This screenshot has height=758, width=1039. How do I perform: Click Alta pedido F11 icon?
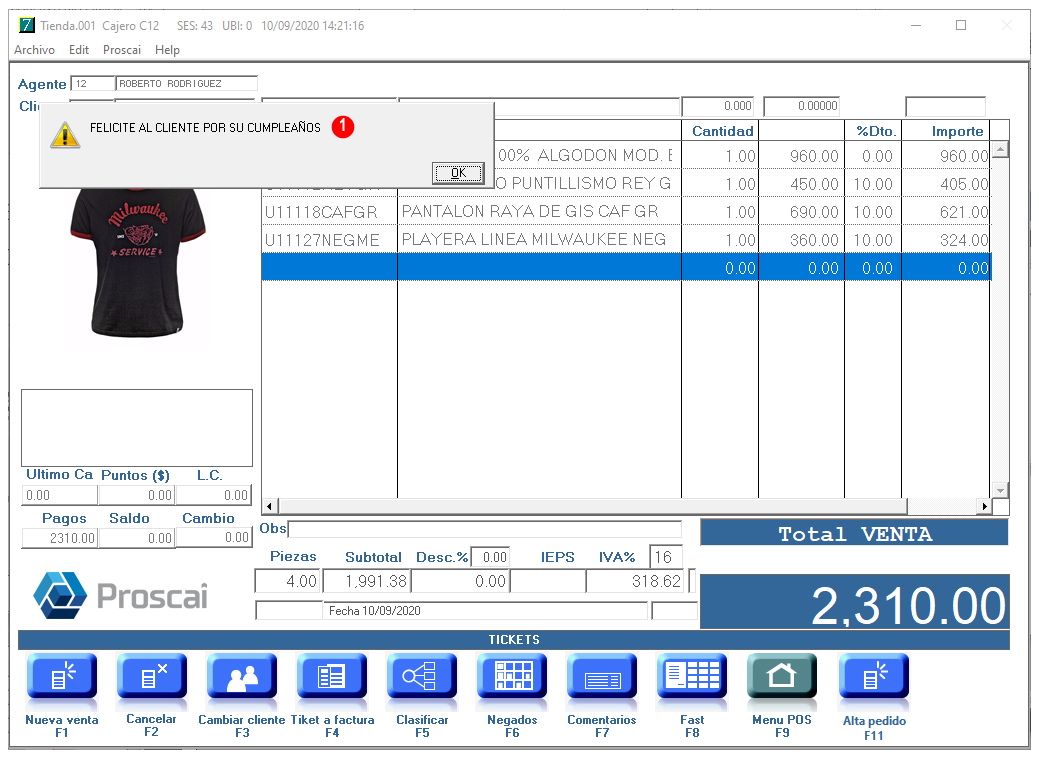coord(874,677)
